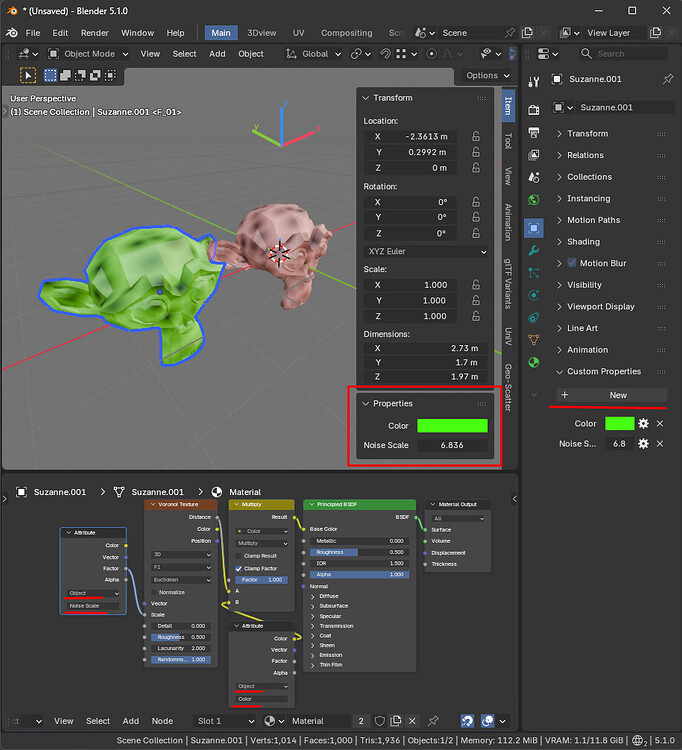Open the XYZ Euler rotation mode dropdown

(426, 252)
